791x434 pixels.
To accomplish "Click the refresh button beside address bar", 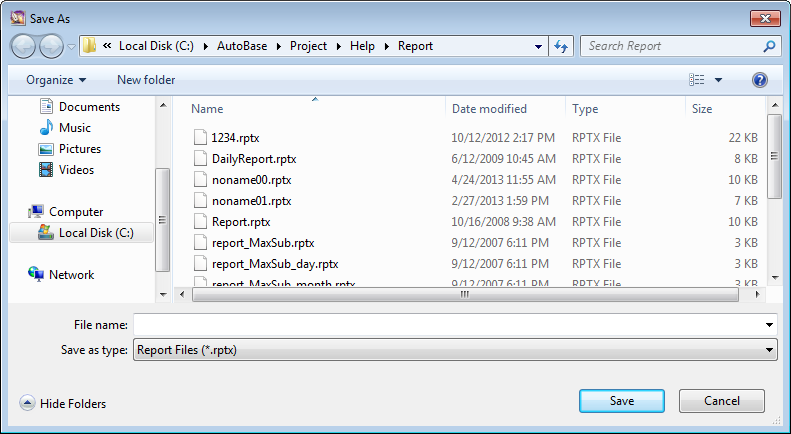I will (561, 46).
